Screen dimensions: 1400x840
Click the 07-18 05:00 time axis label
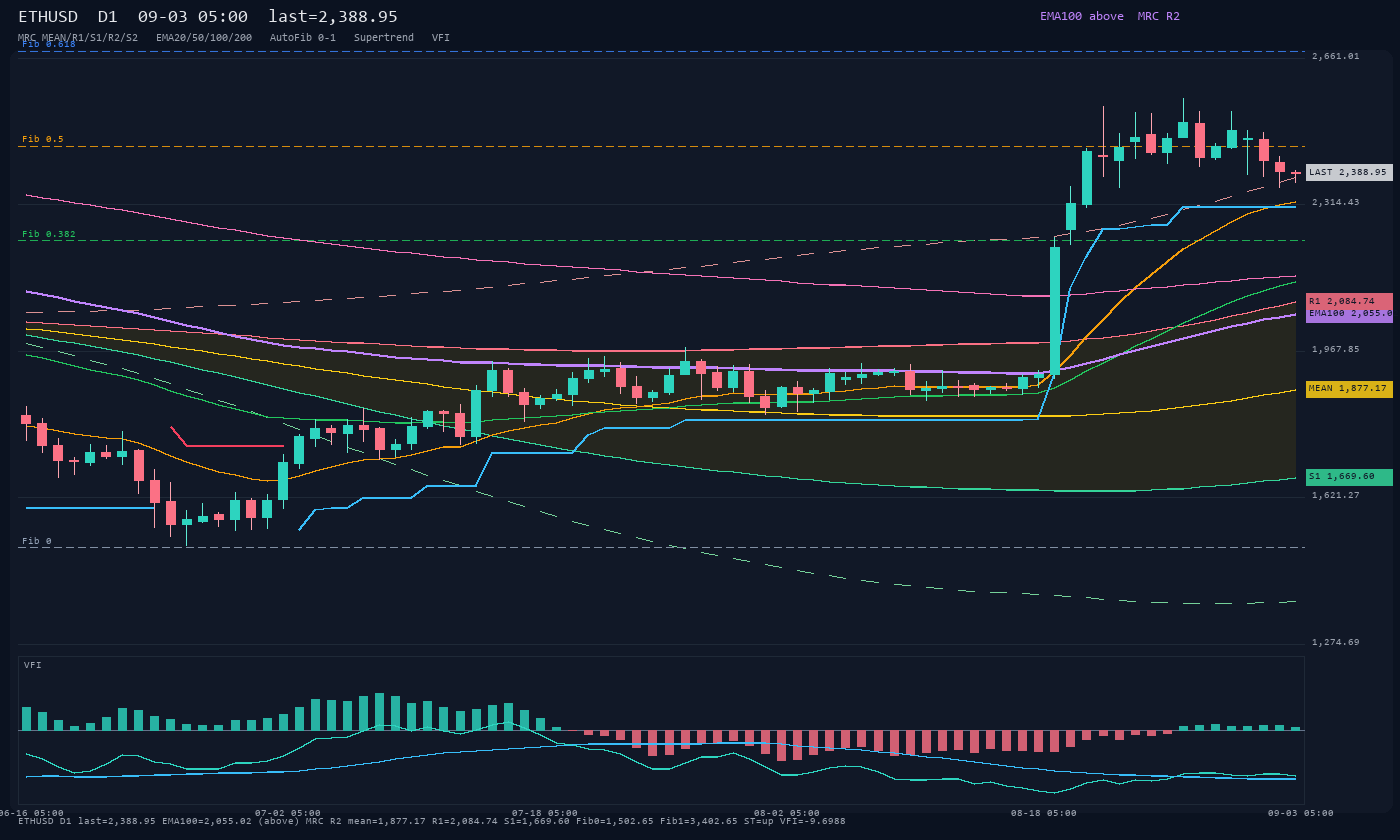(x=545, y=813)
